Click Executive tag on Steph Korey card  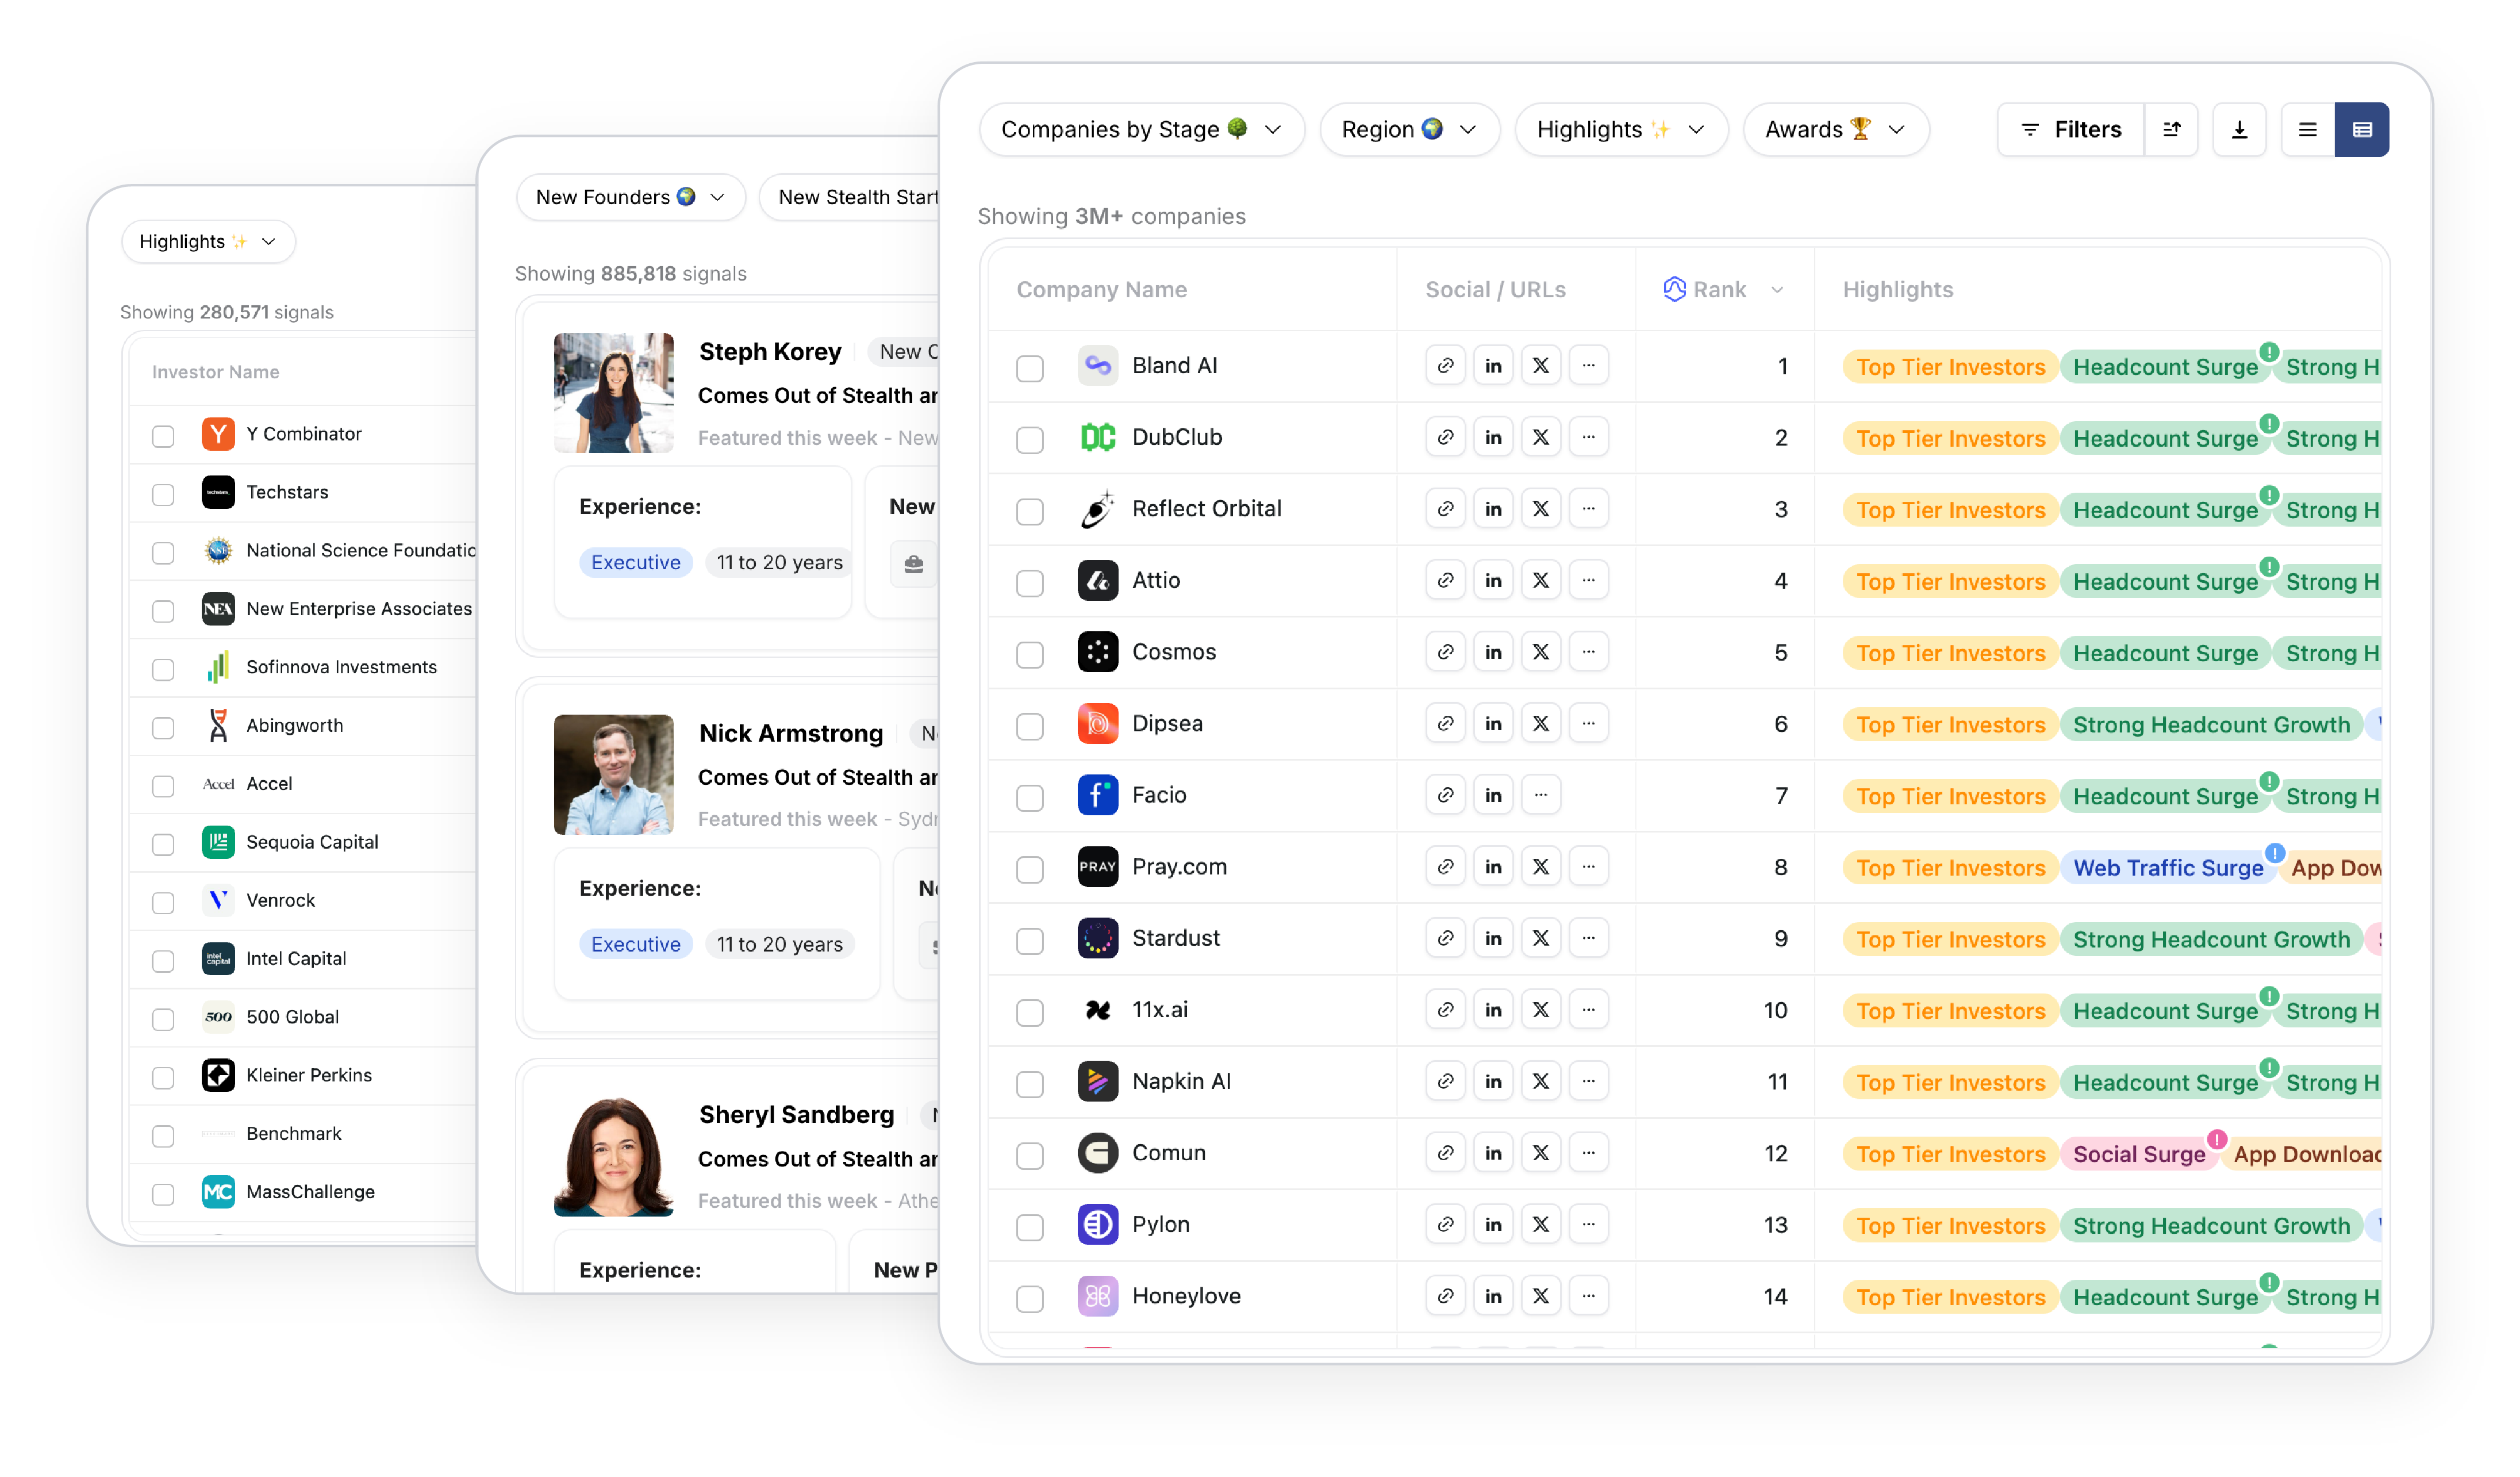coord(635,562)
